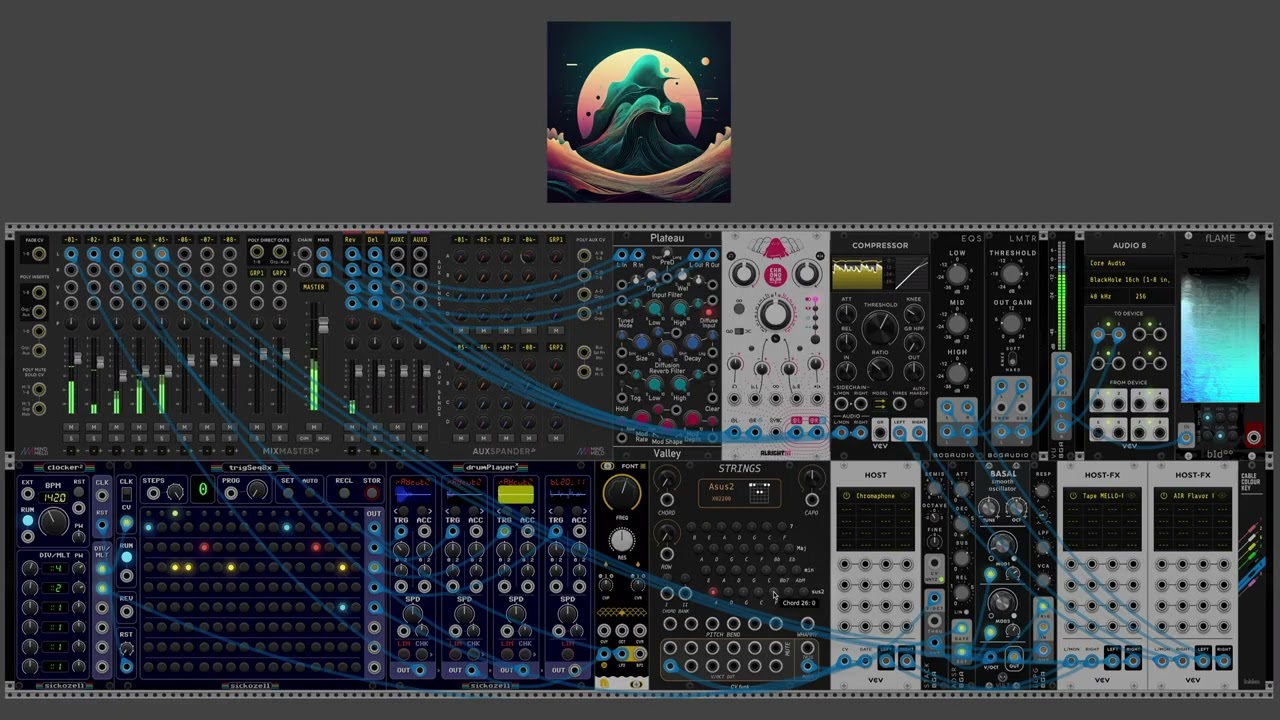The width and height of the screenshot is (1280, 720).
Task: Open the Chromaphone plugin selector on Host
Action: click(875, 496)
